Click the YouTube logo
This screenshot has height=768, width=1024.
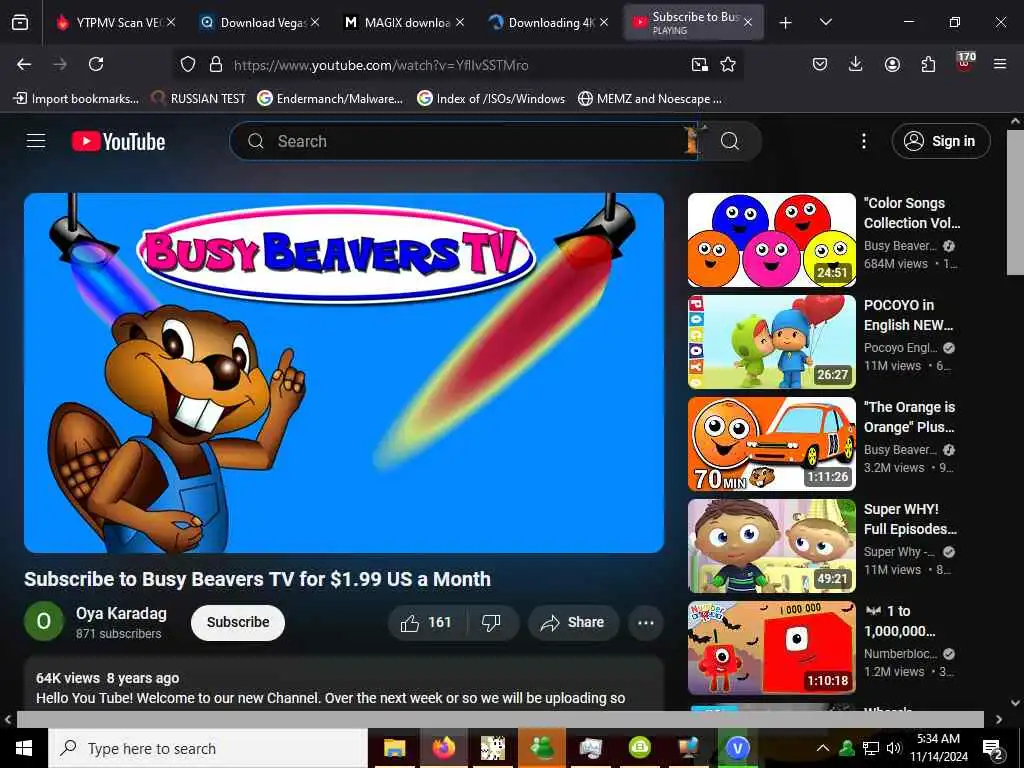(118, 141)
